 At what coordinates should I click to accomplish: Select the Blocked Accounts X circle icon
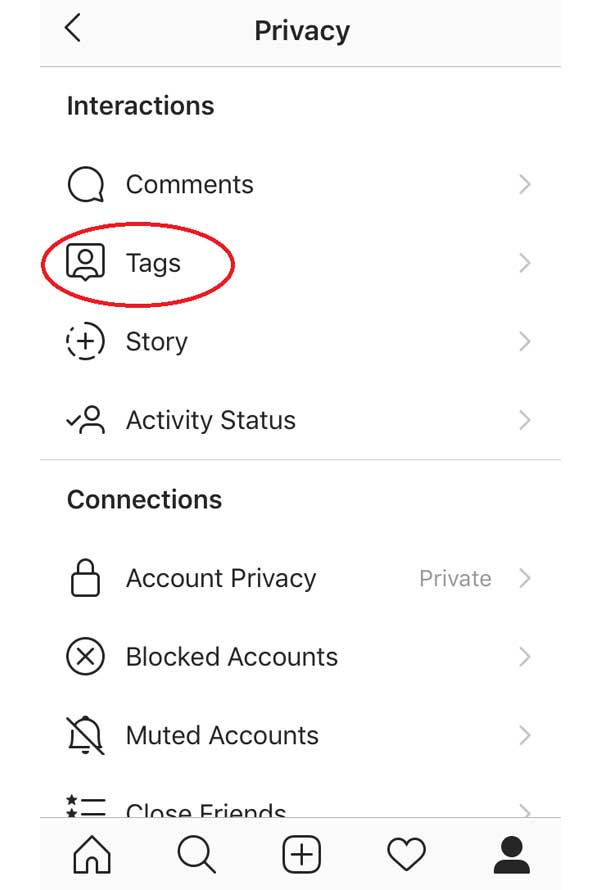[x=86, y=657]
